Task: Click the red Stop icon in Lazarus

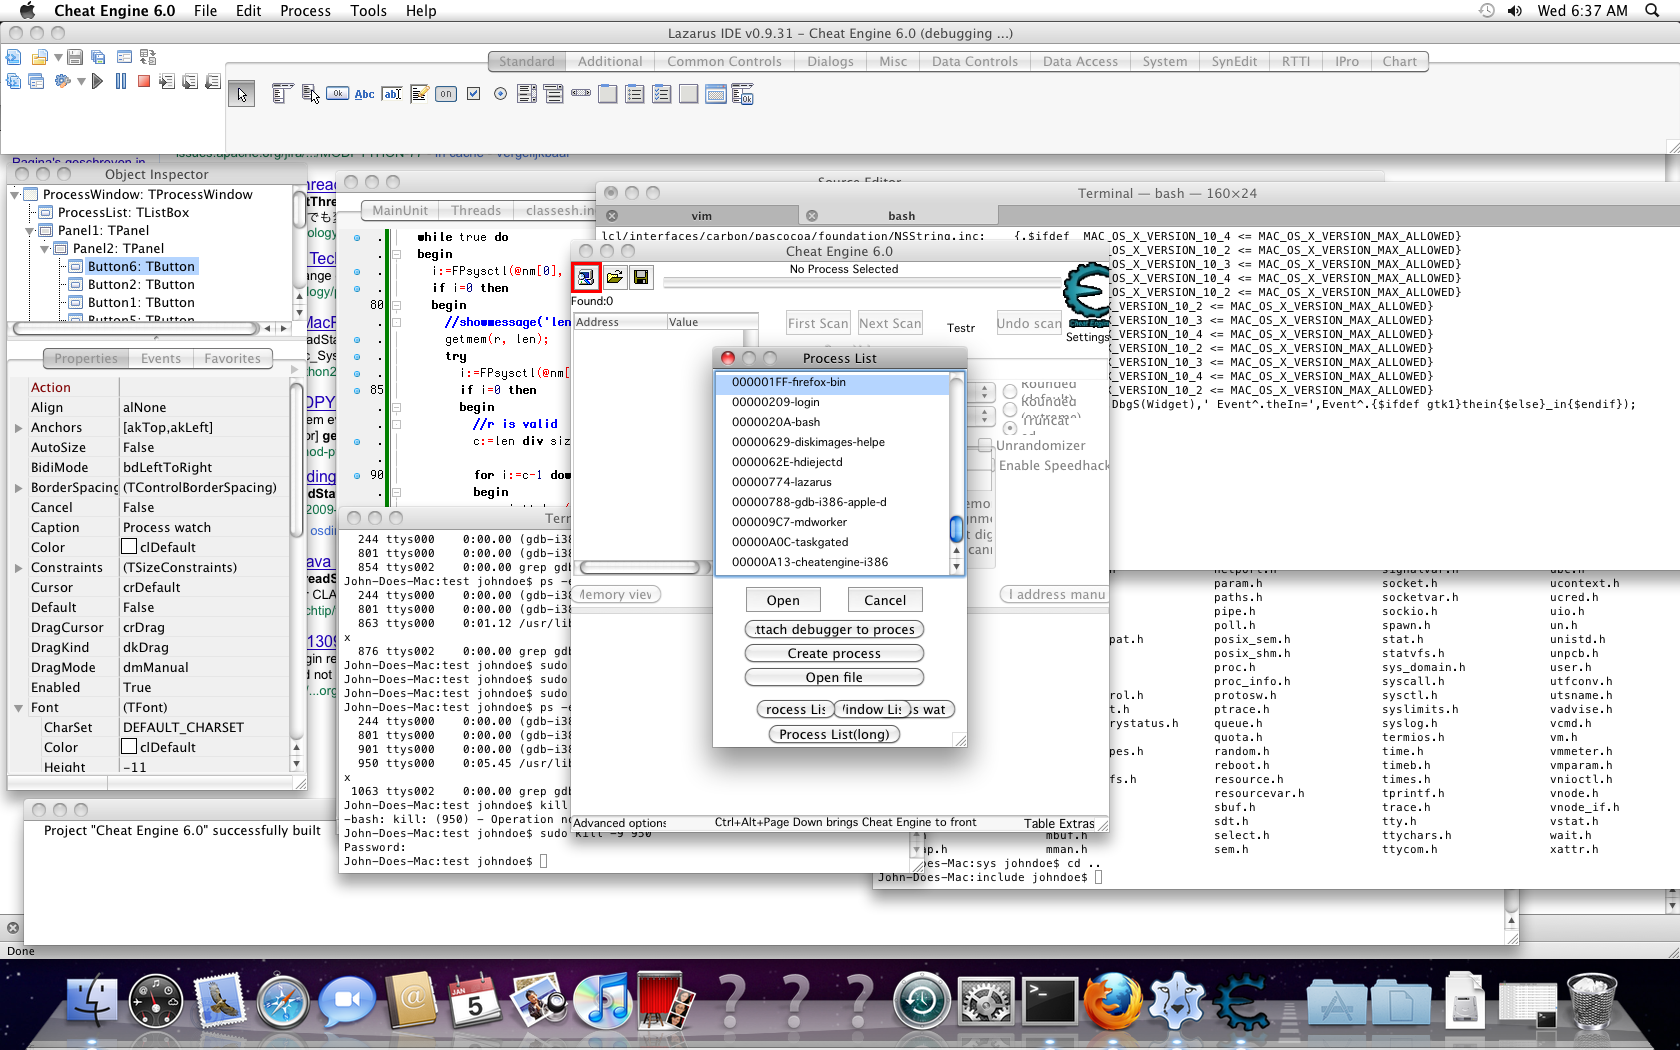Action: coord(144,81)
